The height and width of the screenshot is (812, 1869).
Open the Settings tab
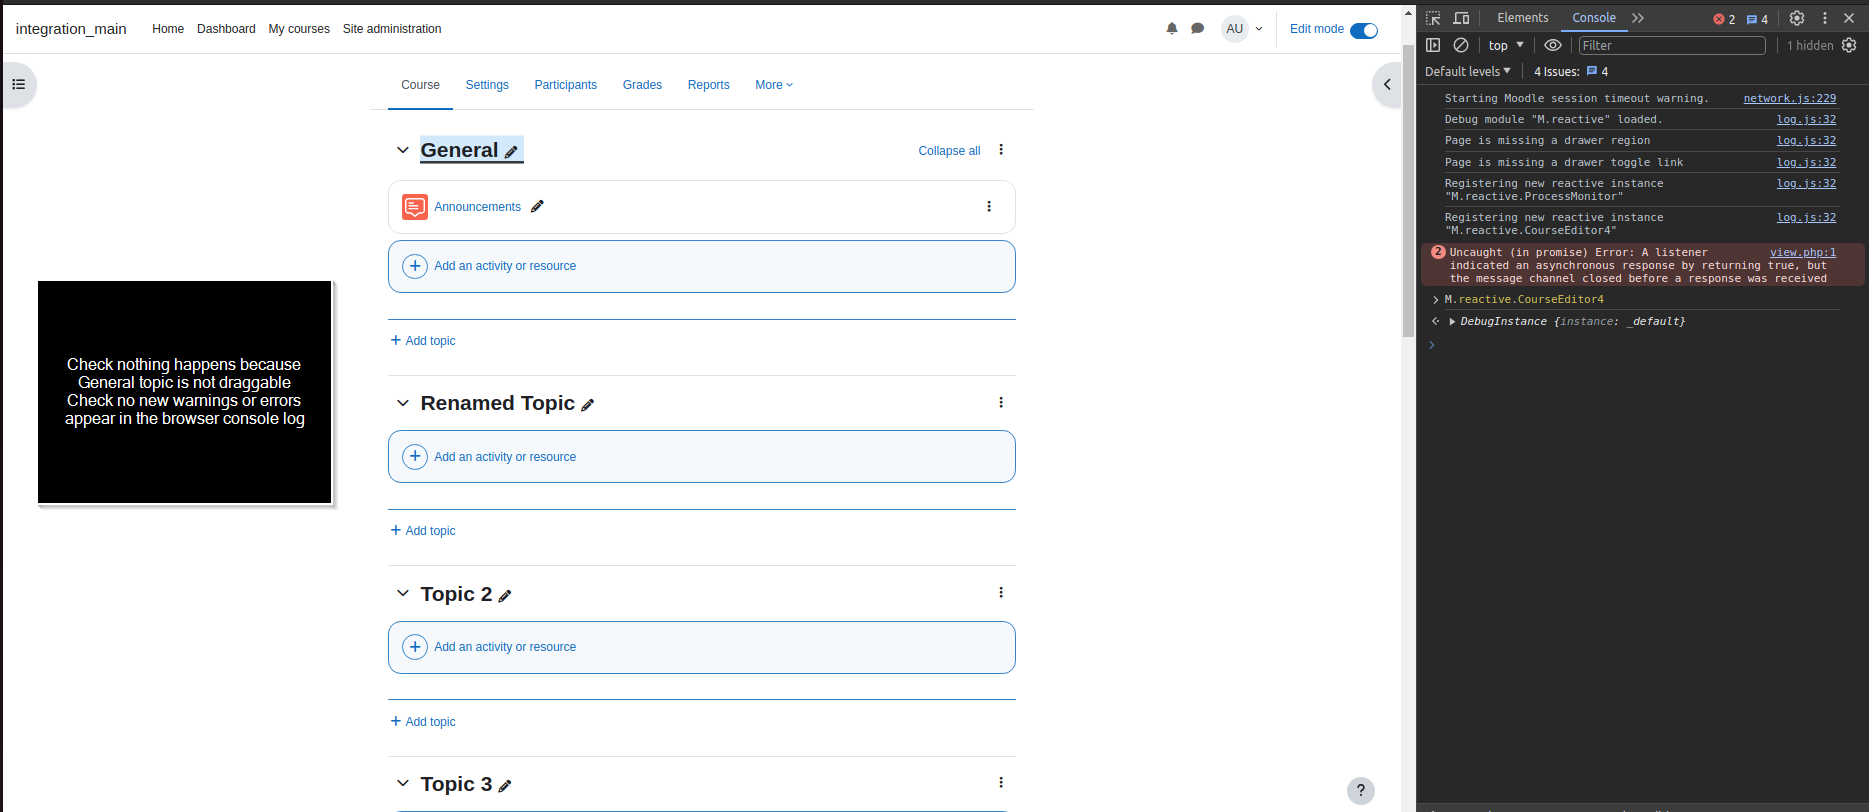click(x=487, y=85)
